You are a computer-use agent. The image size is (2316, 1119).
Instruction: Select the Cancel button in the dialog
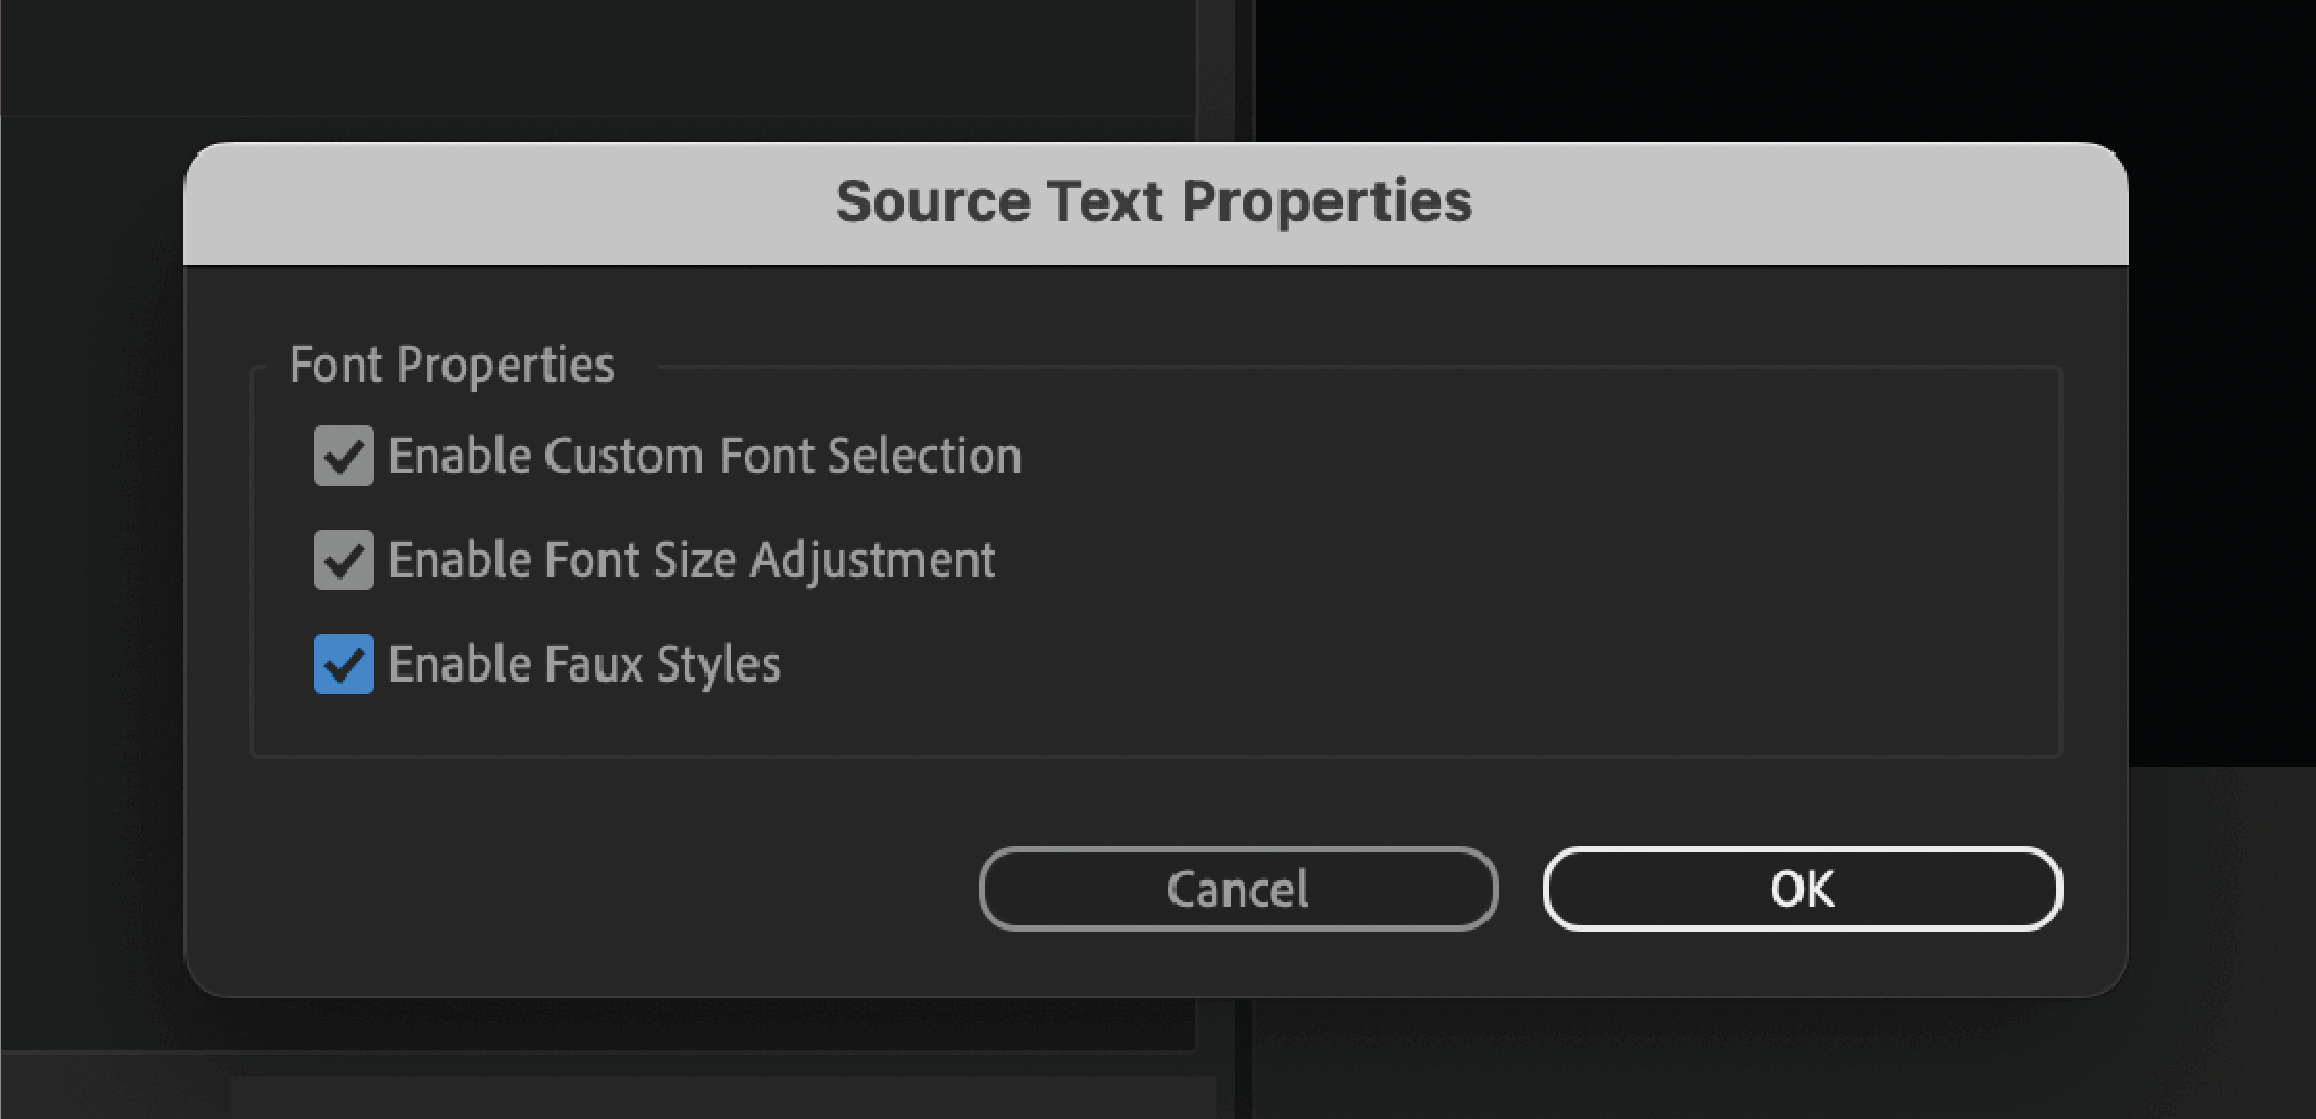tap(1238, 888)
